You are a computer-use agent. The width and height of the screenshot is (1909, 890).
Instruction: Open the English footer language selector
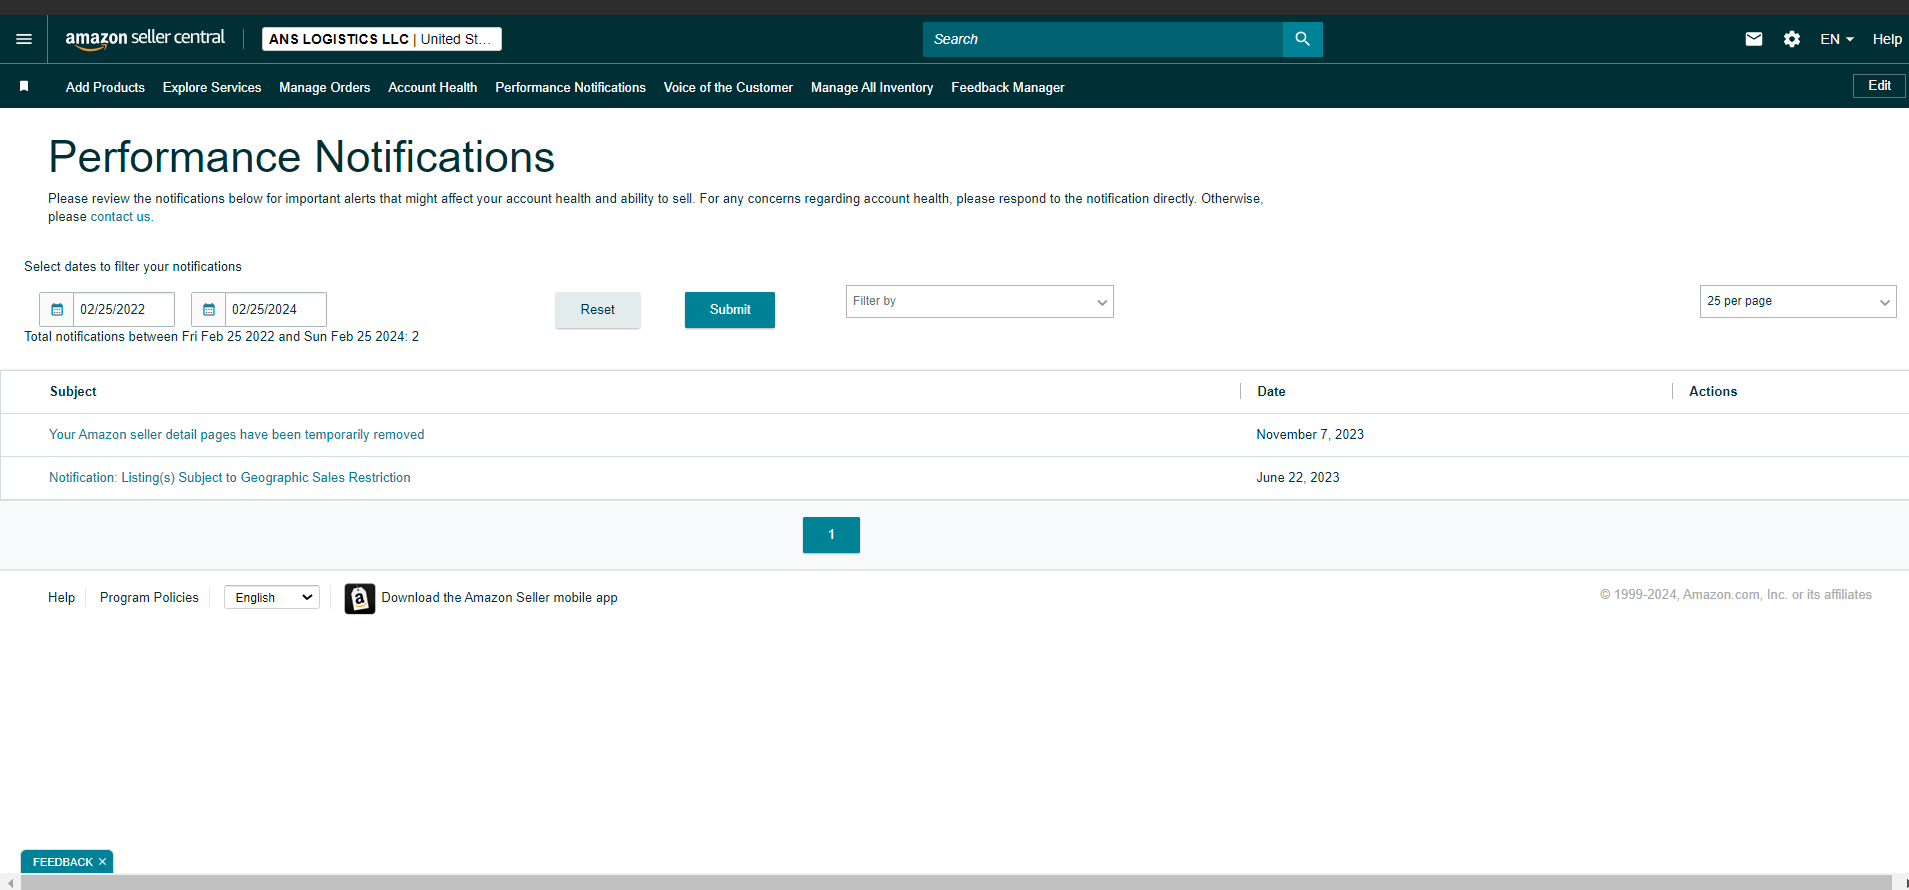(272, 598)
